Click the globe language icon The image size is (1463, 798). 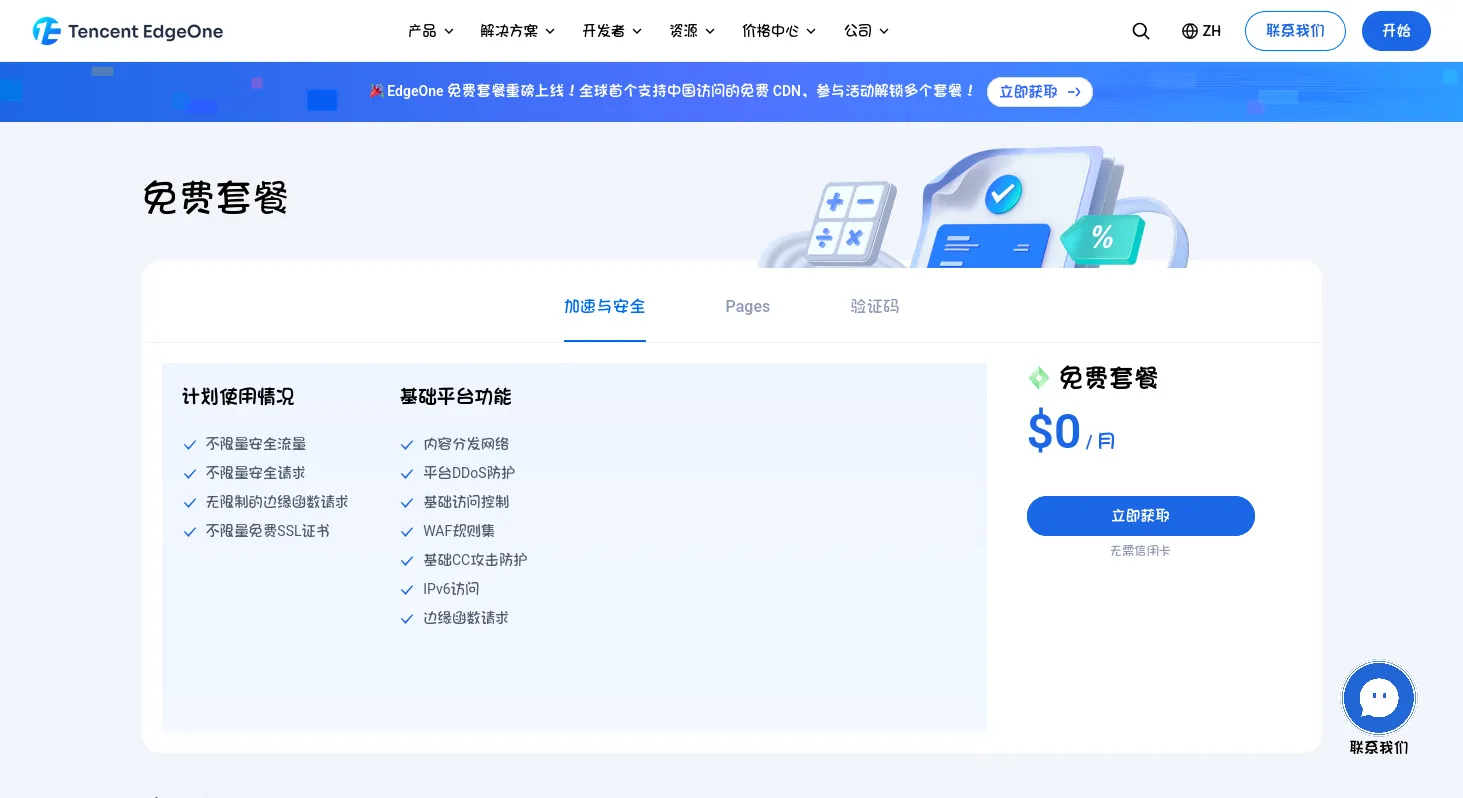[1189, 31]
